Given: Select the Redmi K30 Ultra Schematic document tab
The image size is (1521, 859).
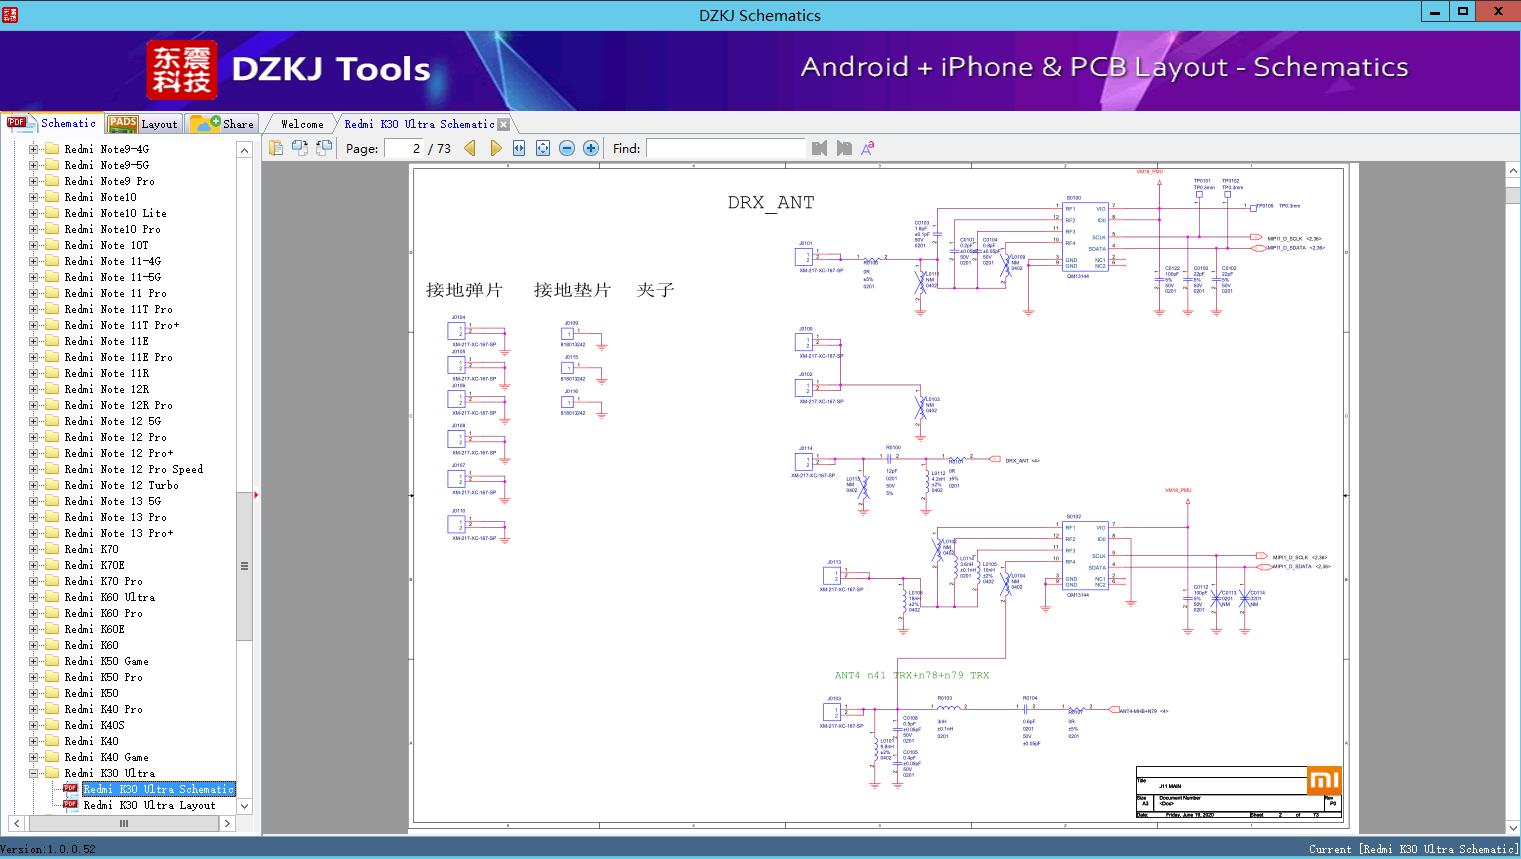Looking at the screenshot, I should click(x=419, y=124).
